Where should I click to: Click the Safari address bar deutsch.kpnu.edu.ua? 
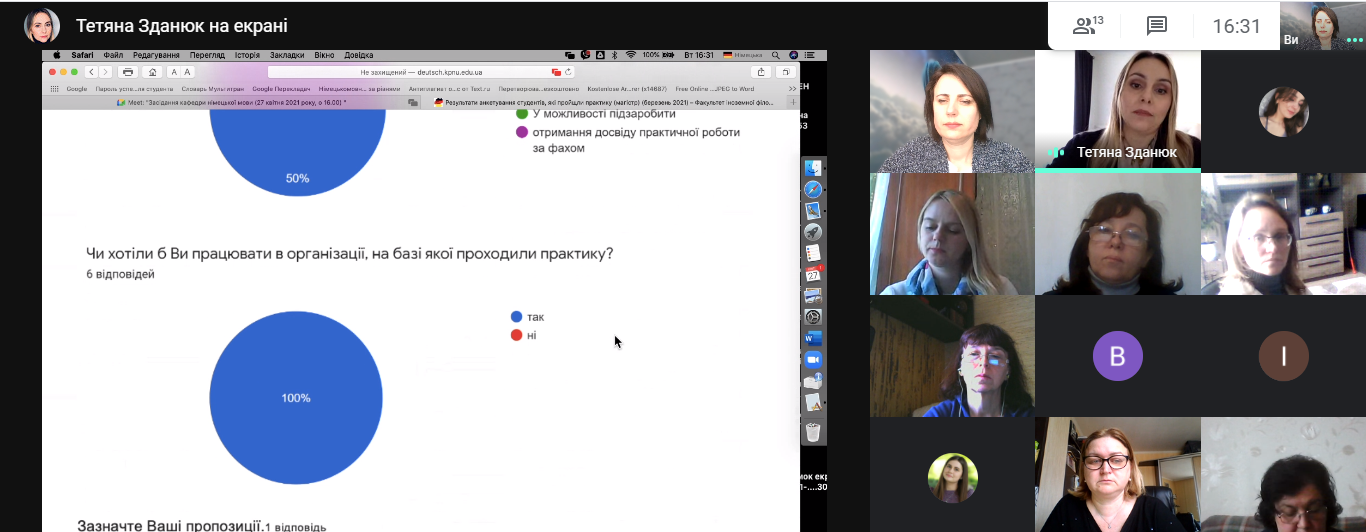[x=420, y=72]
